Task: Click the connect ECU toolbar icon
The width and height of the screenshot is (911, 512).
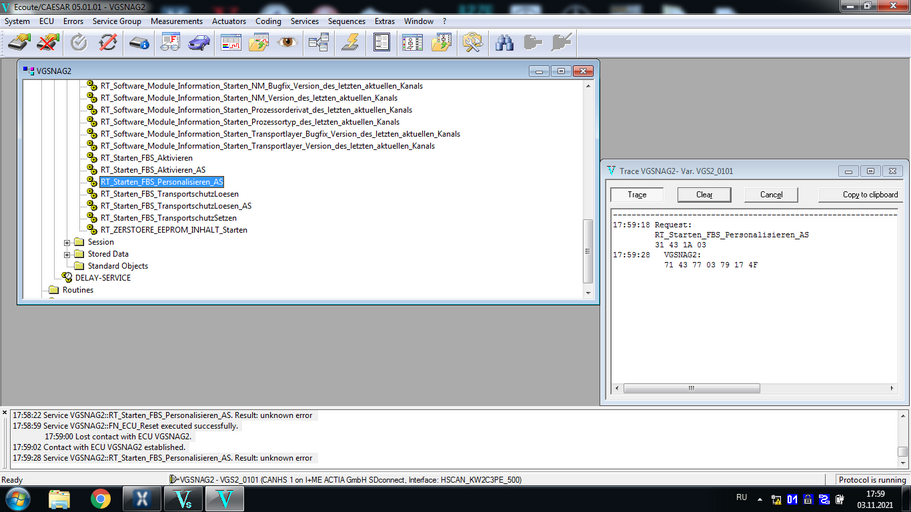Action: click(19, 43)
